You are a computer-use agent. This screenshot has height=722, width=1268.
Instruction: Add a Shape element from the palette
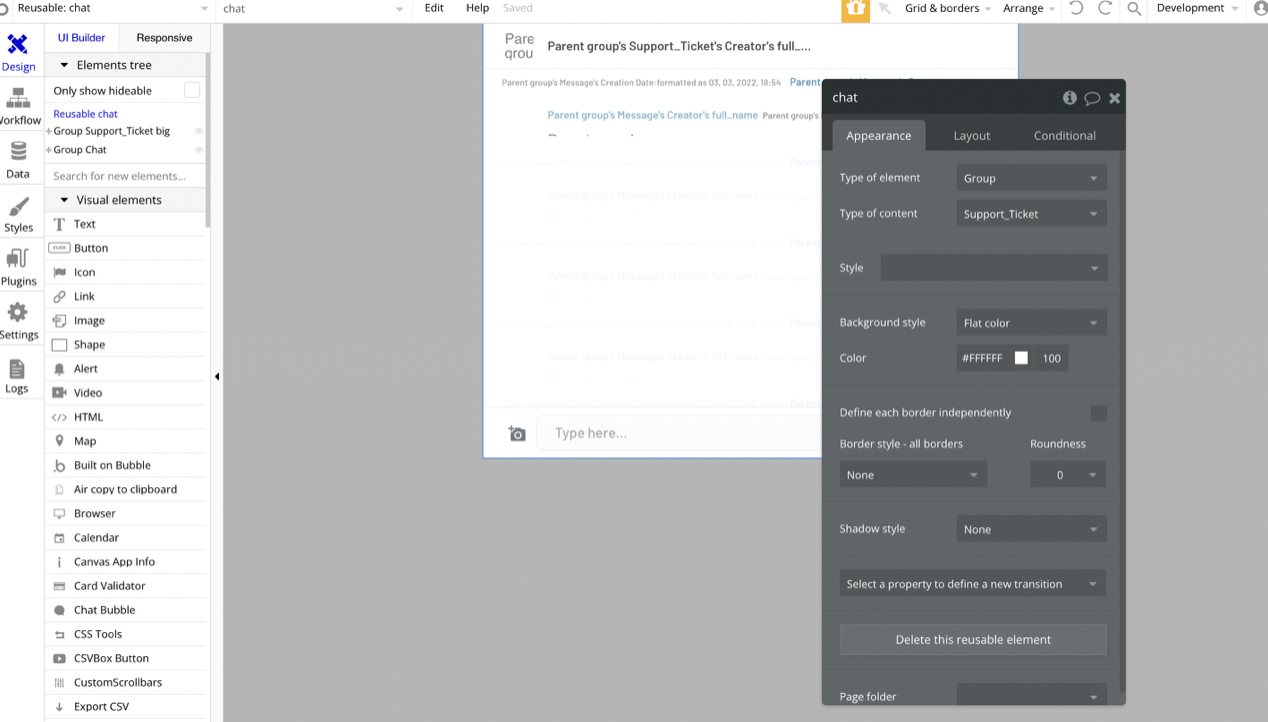coord(126,344)
